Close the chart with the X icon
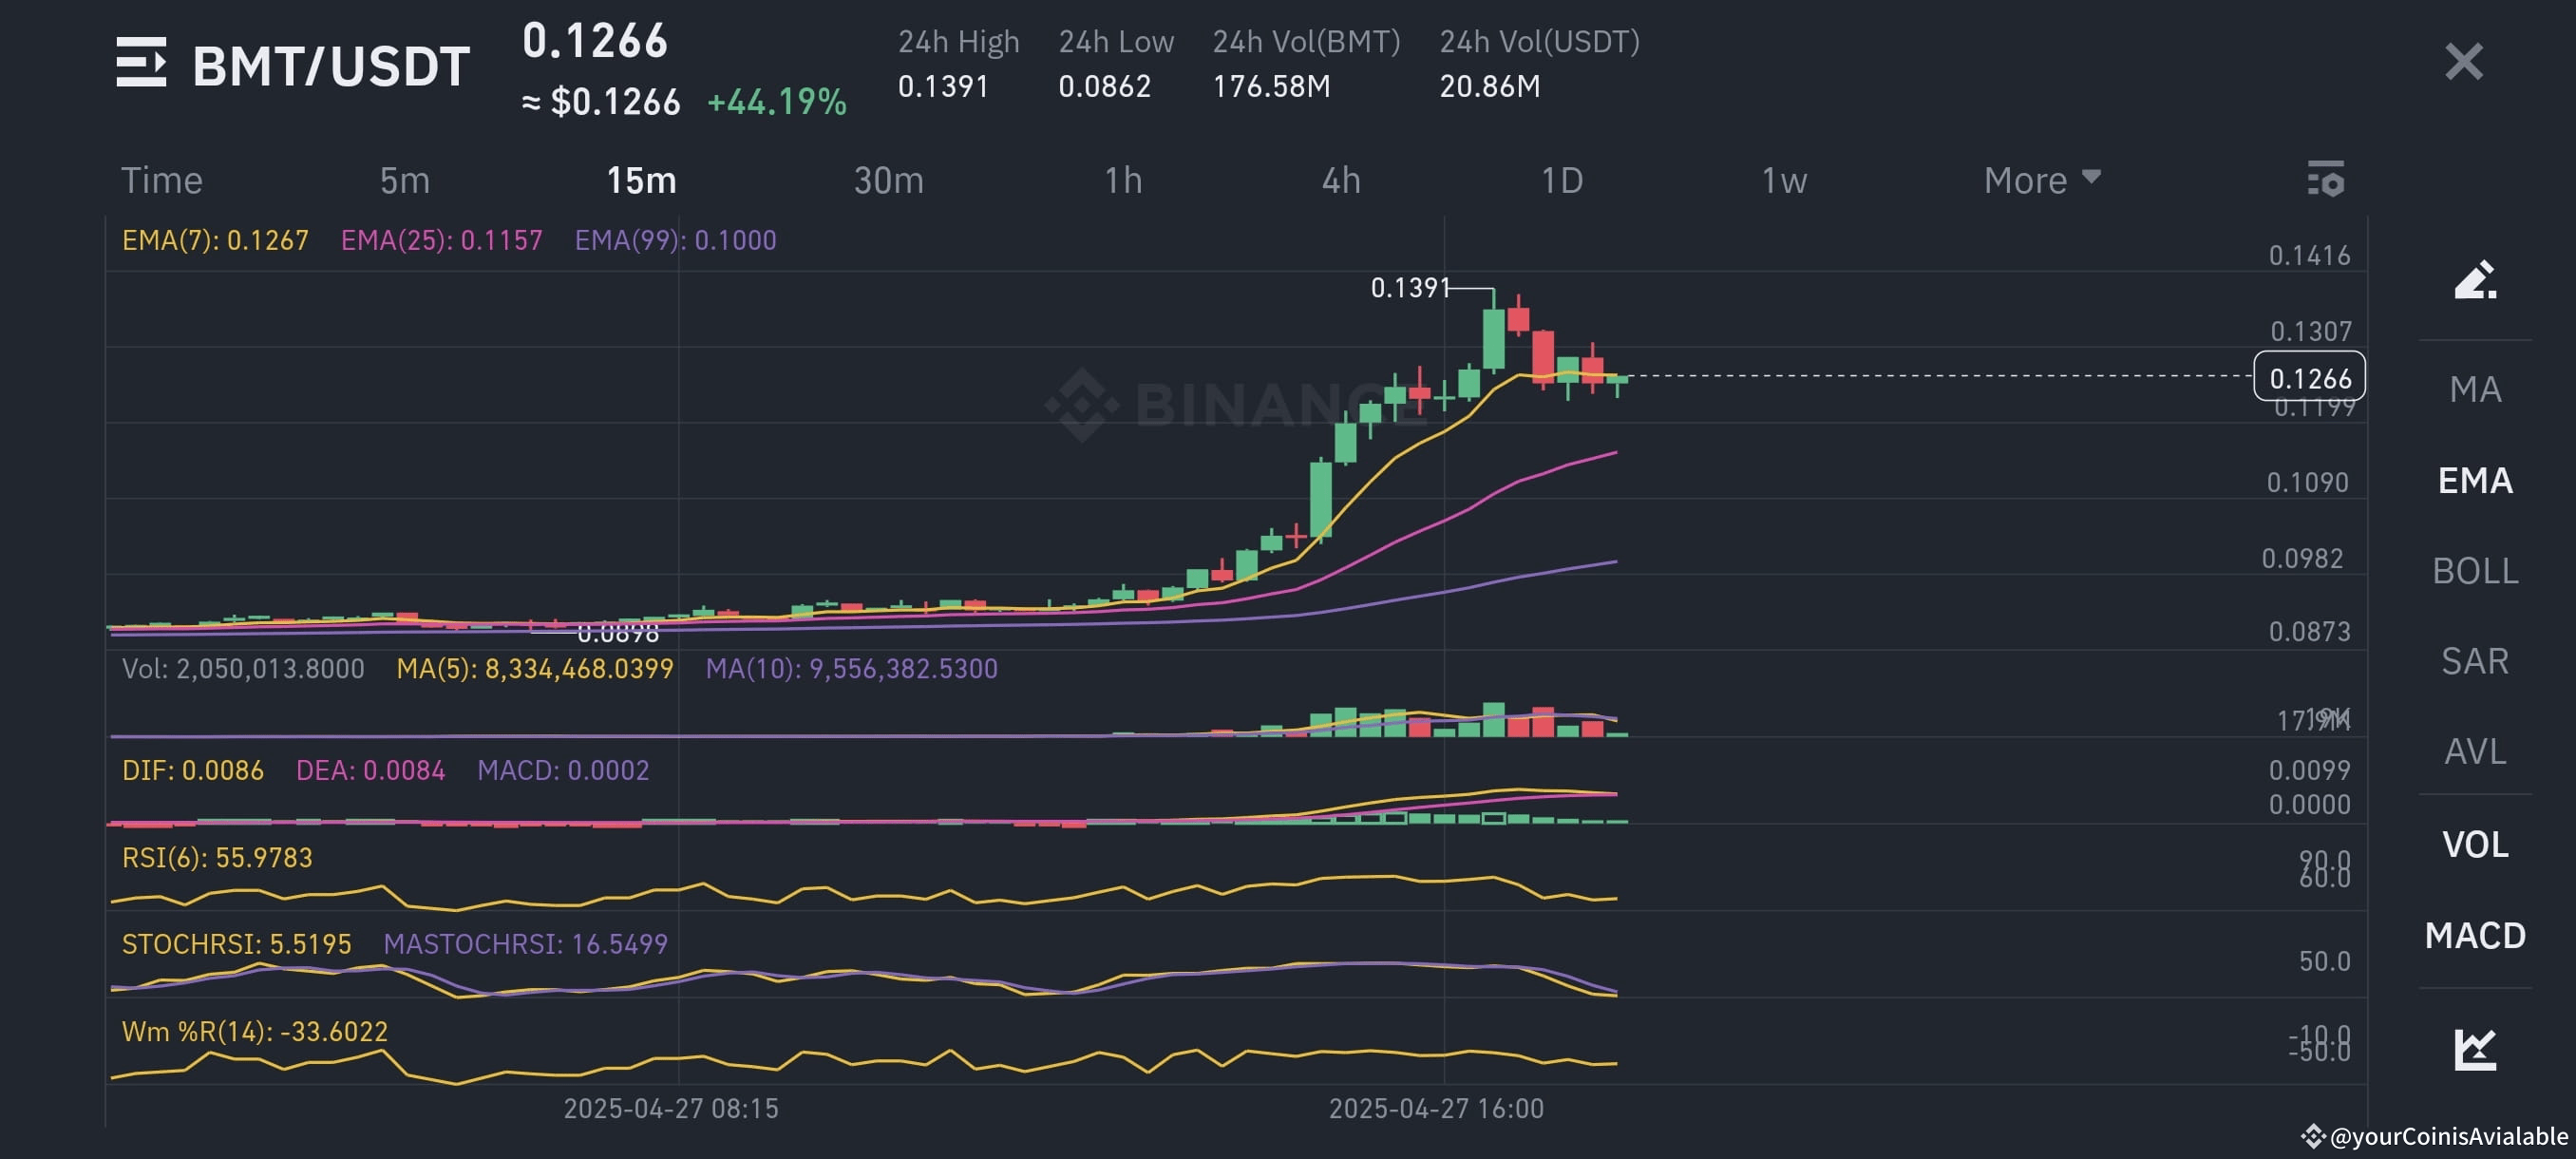The height and width of the screenshot is (1159, 2576). click(2464, 63)
